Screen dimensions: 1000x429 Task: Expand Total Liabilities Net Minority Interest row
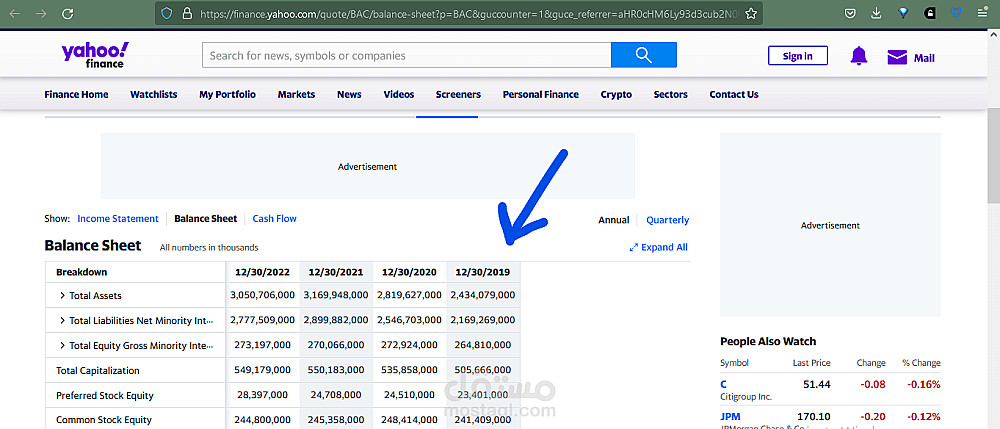[x=62, y=320]
